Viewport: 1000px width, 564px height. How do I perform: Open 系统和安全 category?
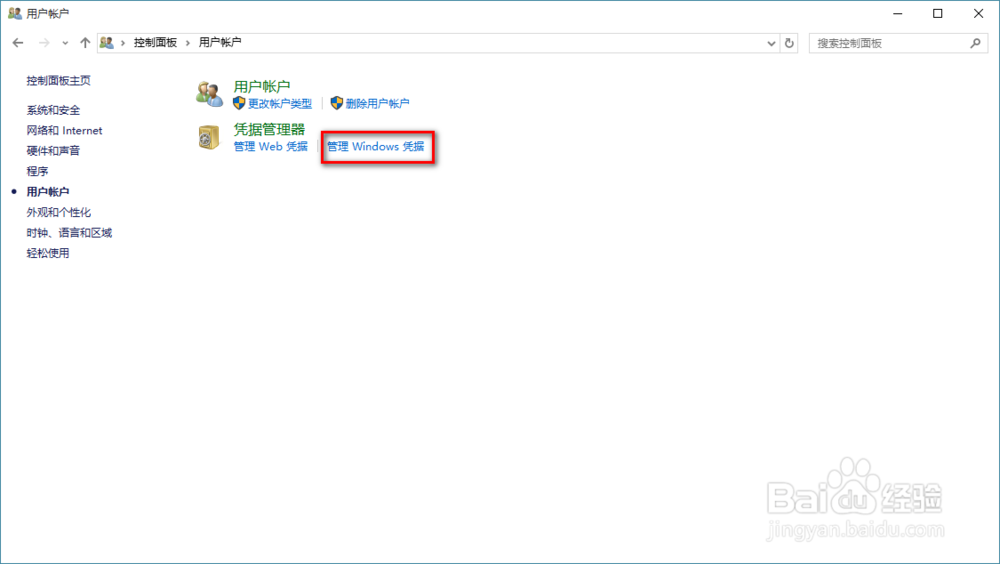[53, 110]
